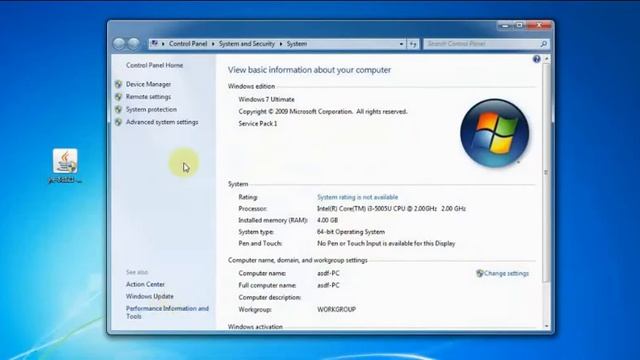Click the refresh button beside address bar

[413, 44]
